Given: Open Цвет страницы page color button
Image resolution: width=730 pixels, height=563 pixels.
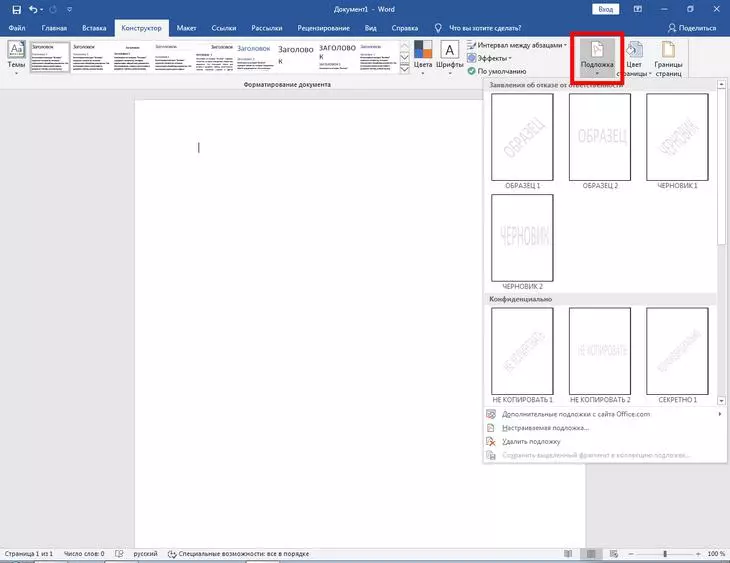Looking at the screenshot, I should 635,58.
